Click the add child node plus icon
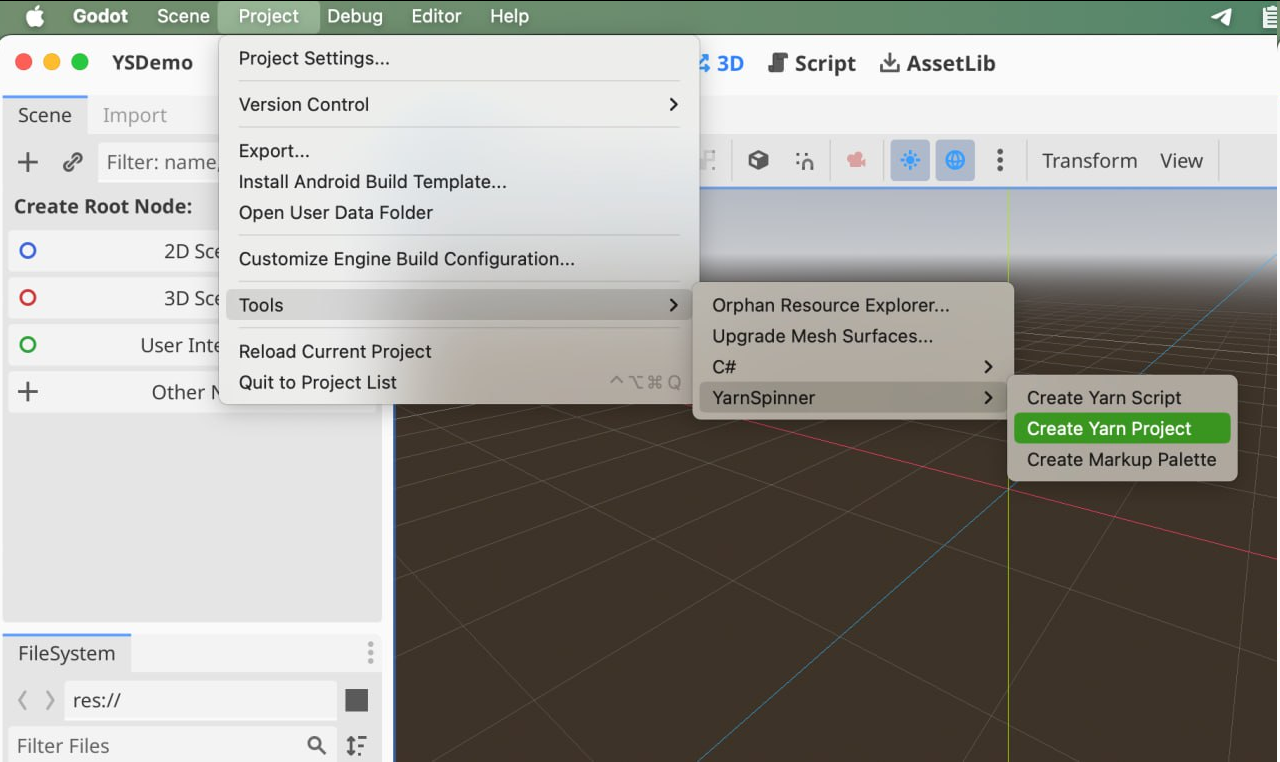 [28, 162]
